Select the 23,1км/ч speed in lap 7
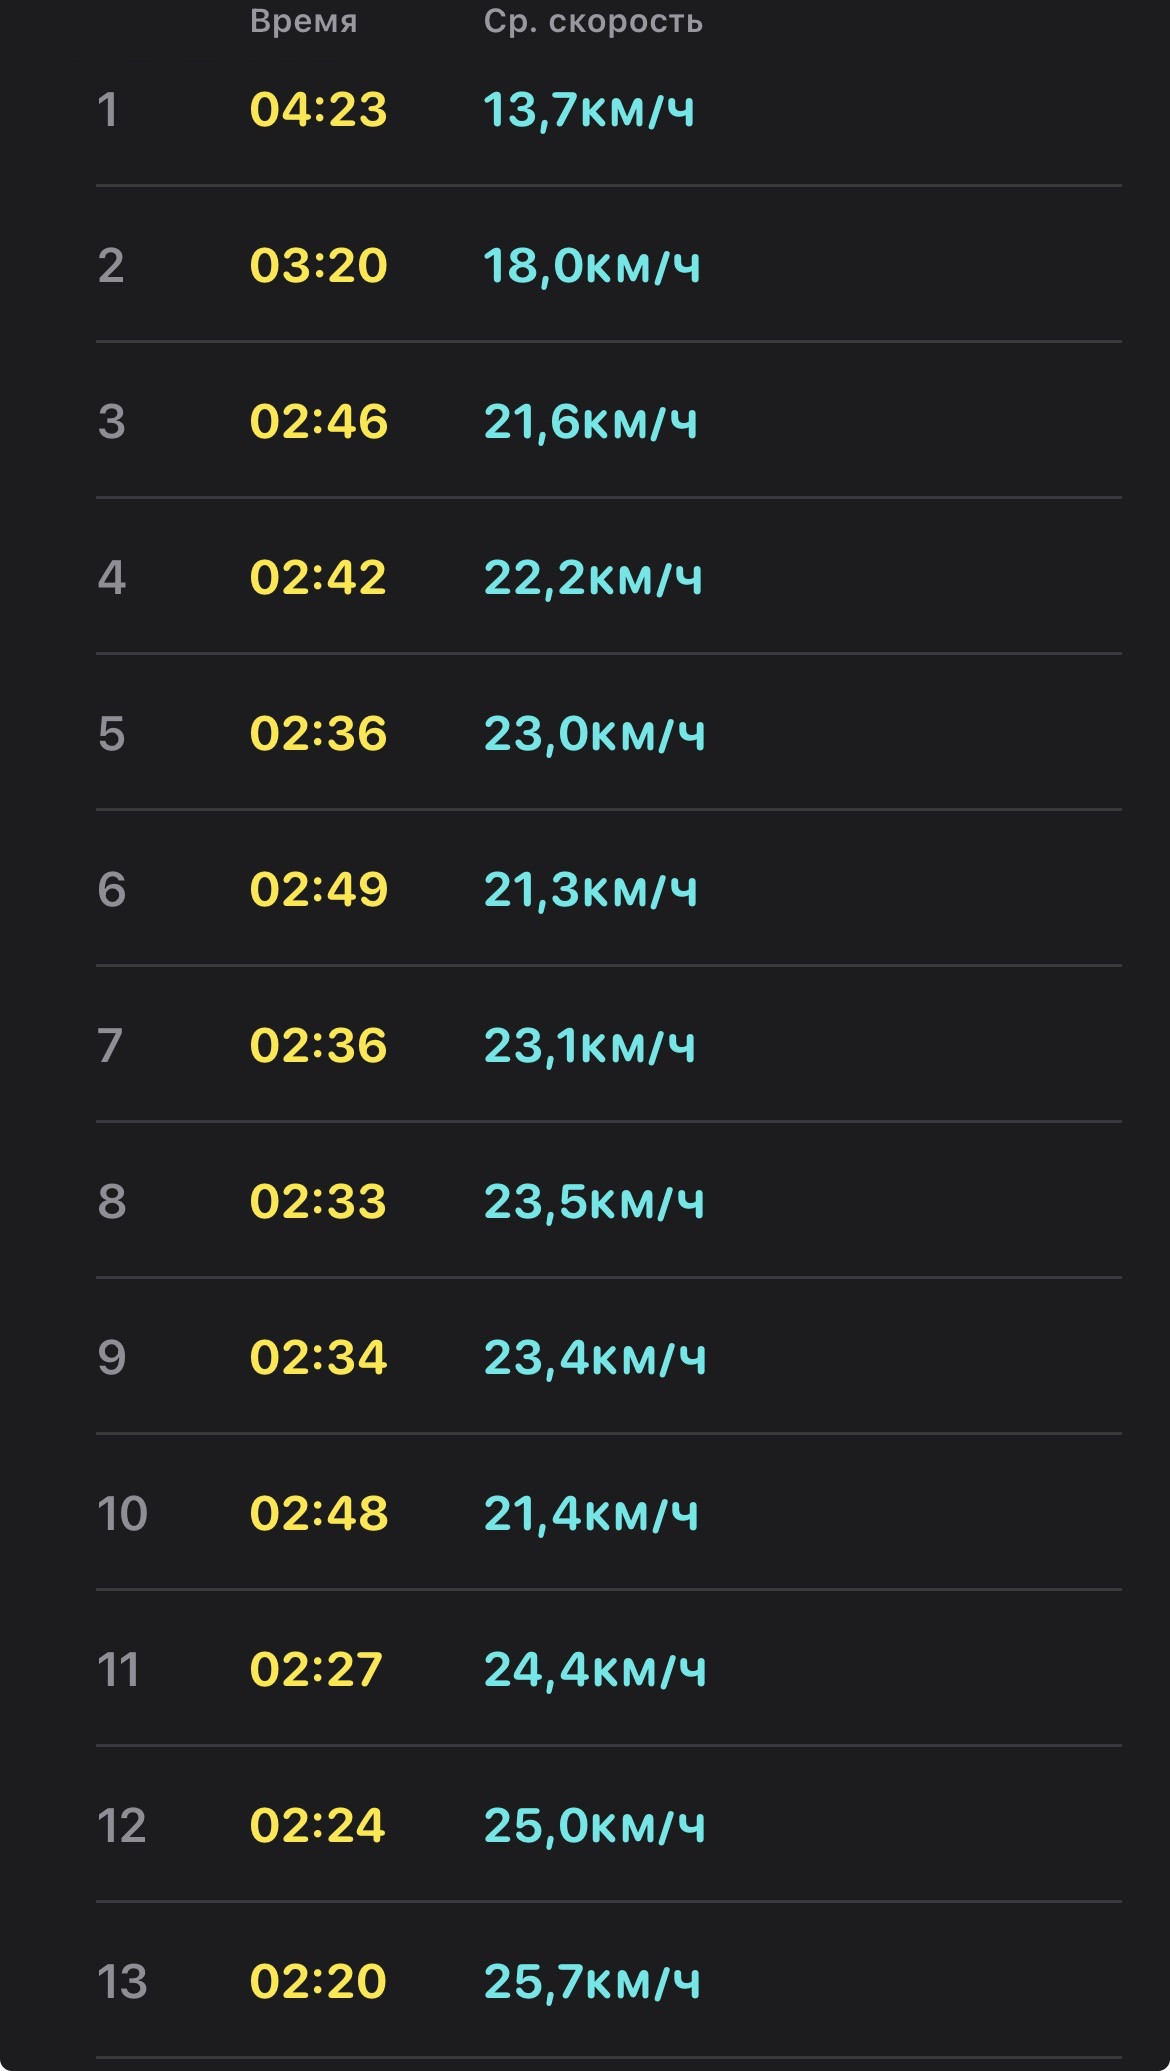The height and width of the screenshot is (2071, 1170). 589,1046
